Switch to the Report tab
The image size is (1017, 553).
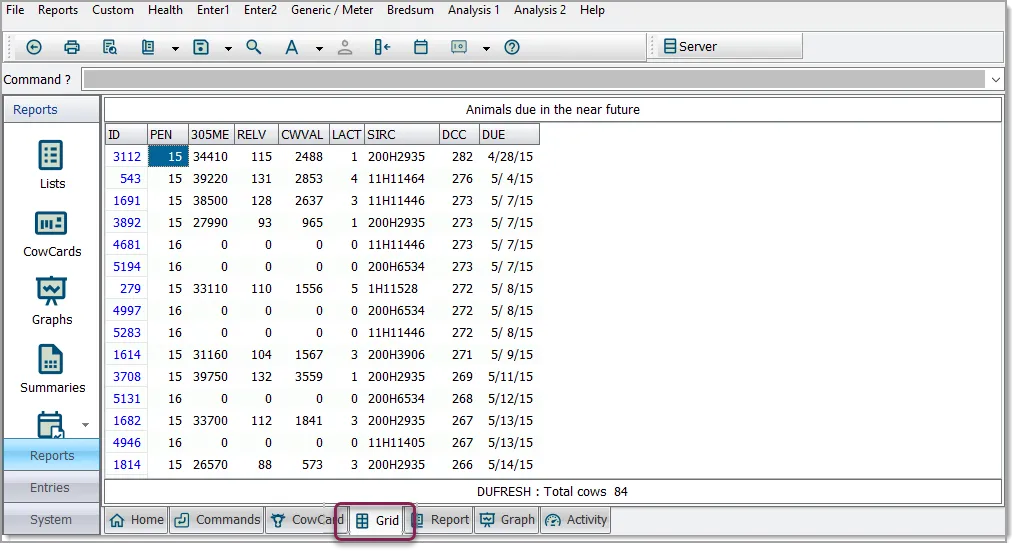pos(440,520)
